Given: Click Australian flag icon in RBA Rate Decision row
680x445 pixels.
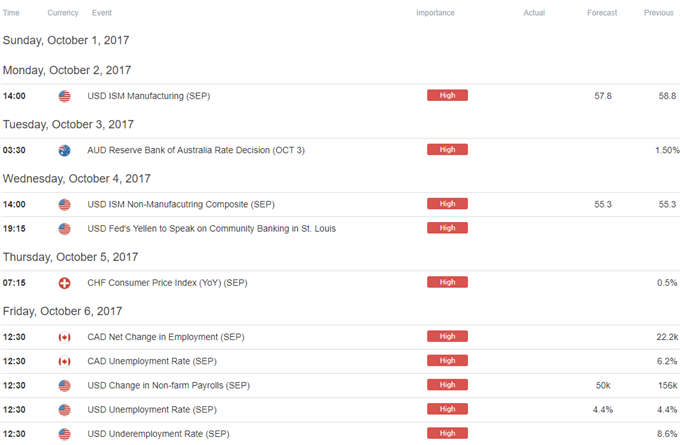Looking at the screenshot, I should [64, 151].
